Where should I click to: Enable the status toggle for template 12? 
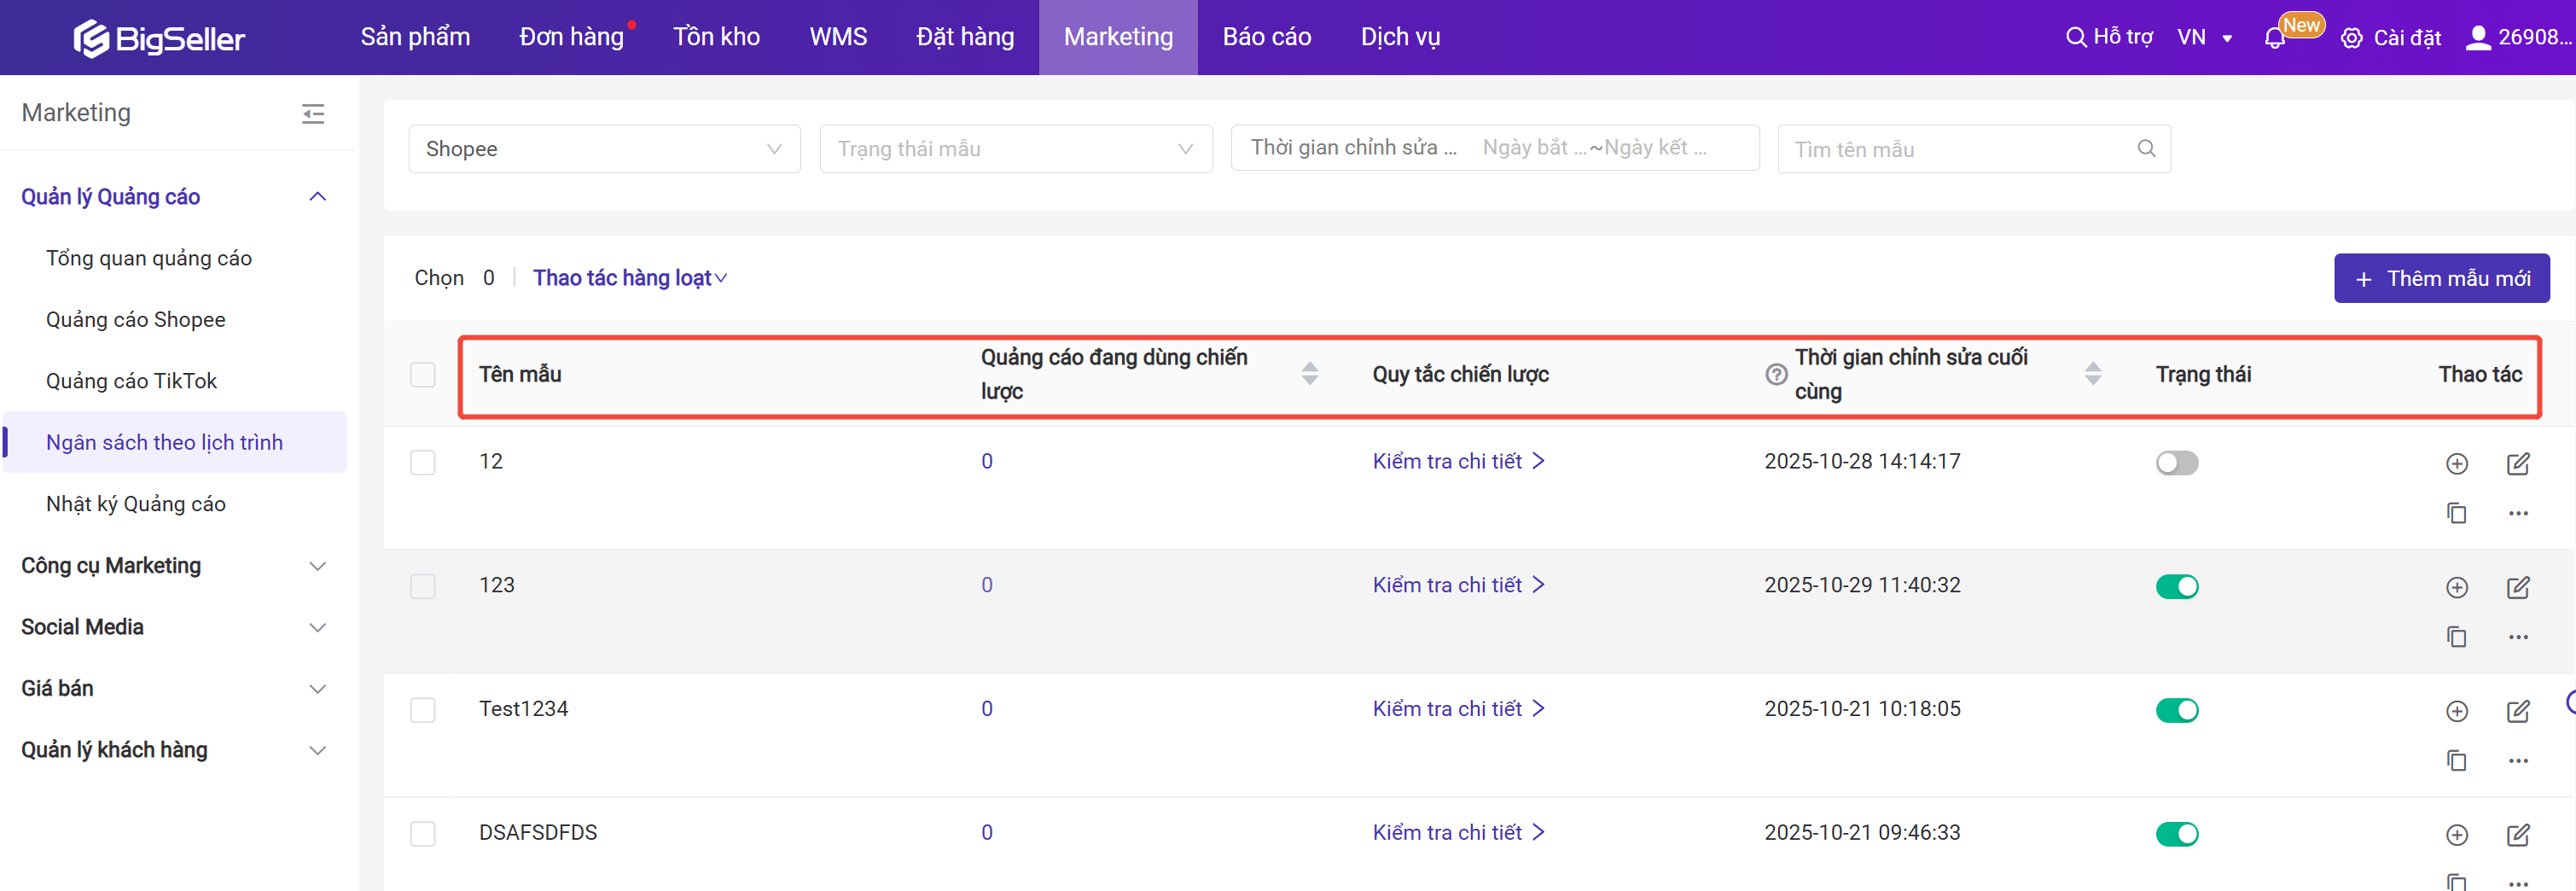[x=2176, y=463]
